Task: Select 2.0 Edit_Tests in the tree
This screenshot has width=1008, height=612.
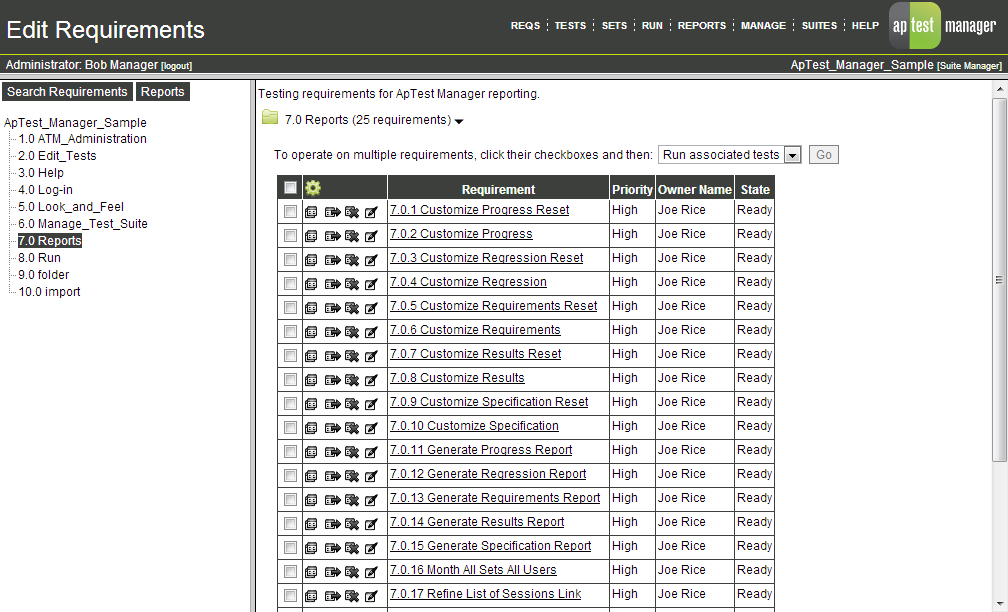Action: 57,156
